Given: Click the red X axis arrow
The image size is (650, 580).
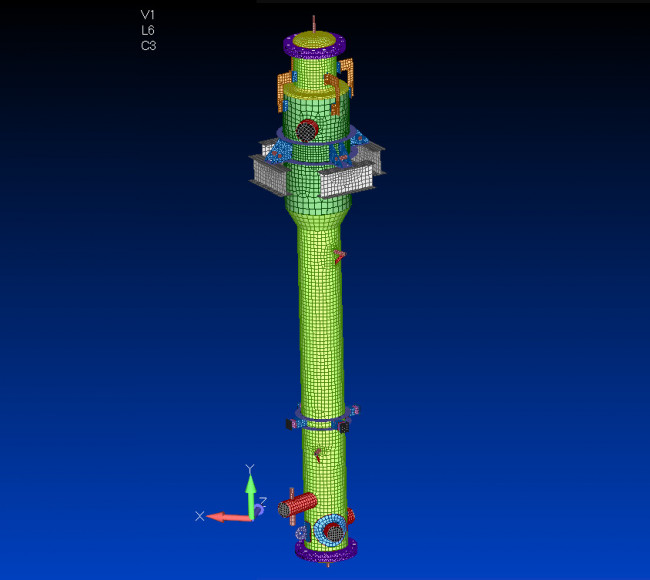Looking at the screenshot, I should [226, 516].
